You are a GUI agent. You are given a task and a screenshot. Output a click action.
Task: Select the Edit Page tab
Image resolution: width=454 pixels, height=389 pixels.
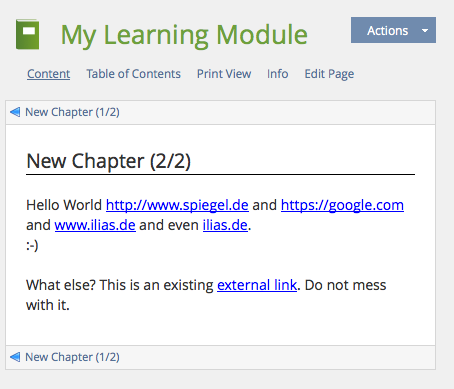point(329,74)
